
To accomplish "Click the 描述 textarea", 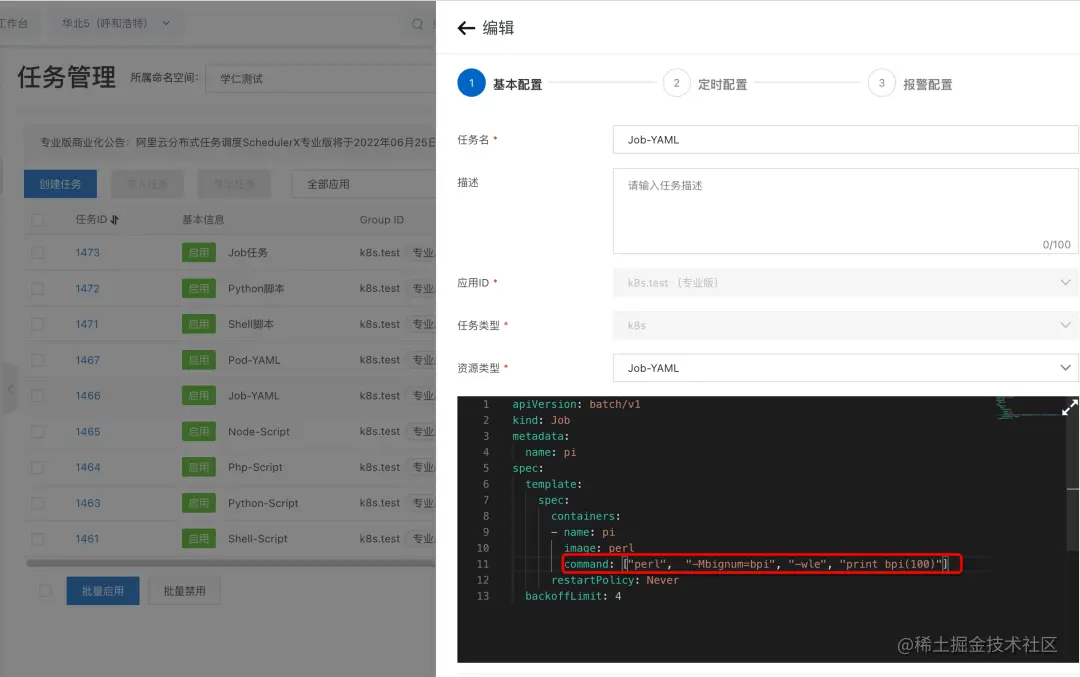I will click(845, 211).
